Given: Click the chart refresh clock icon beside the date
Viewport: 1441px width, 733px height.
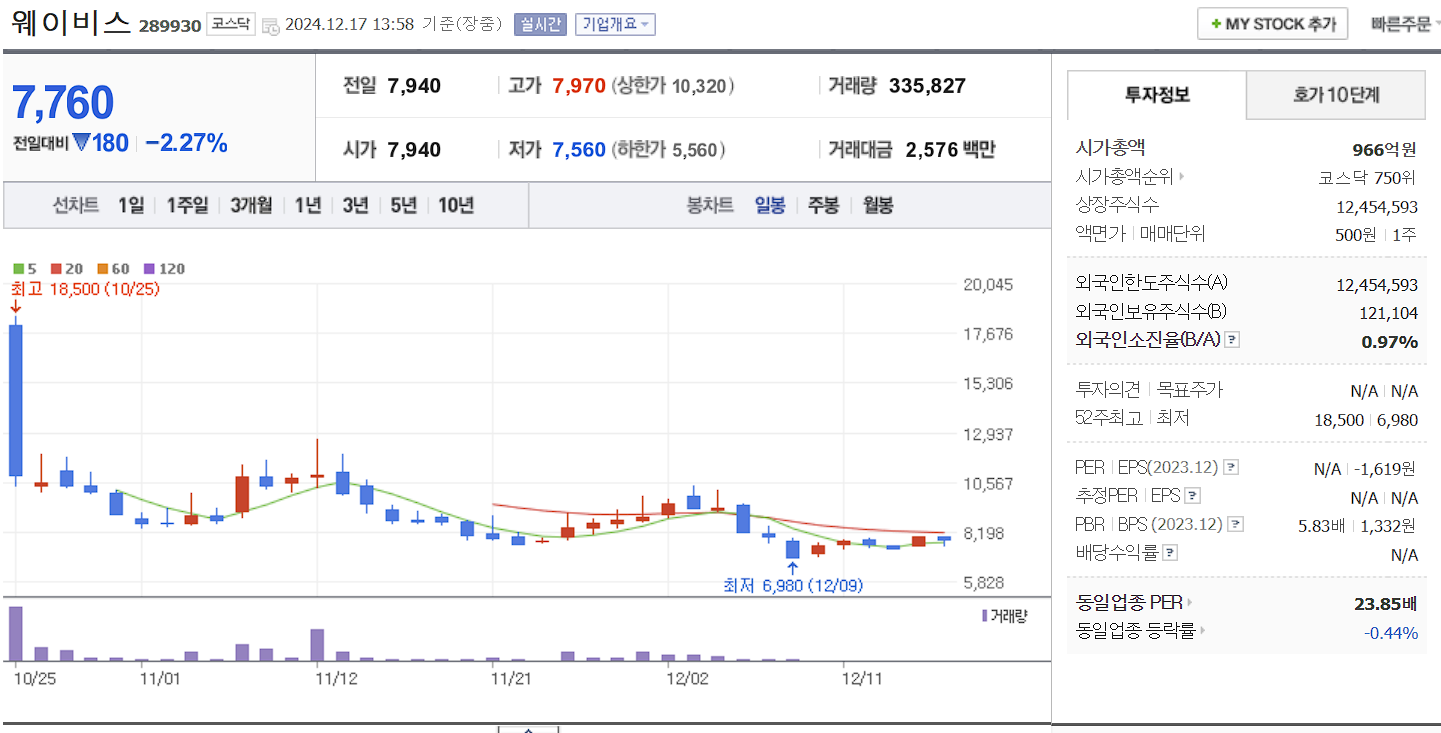Looking at the screenshot, I should 270,24.
